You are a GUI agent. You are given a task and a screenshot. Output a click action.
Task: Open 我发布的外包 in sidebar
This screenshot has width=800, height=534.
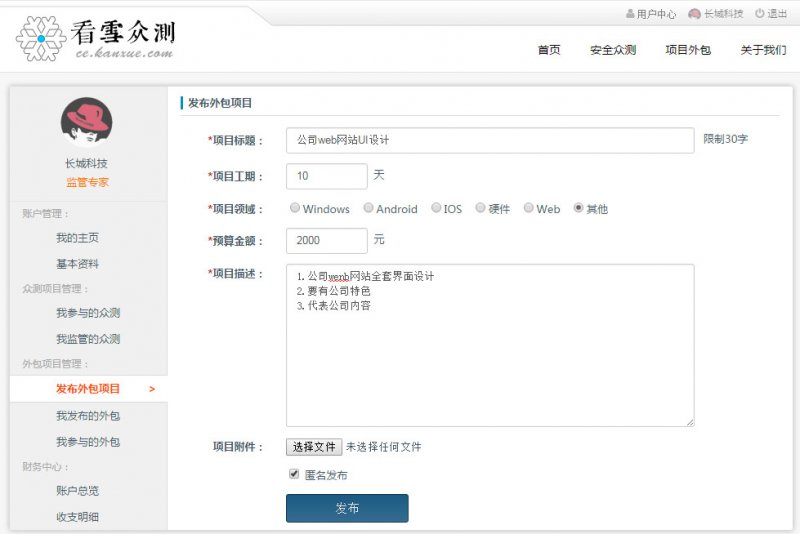88,416
